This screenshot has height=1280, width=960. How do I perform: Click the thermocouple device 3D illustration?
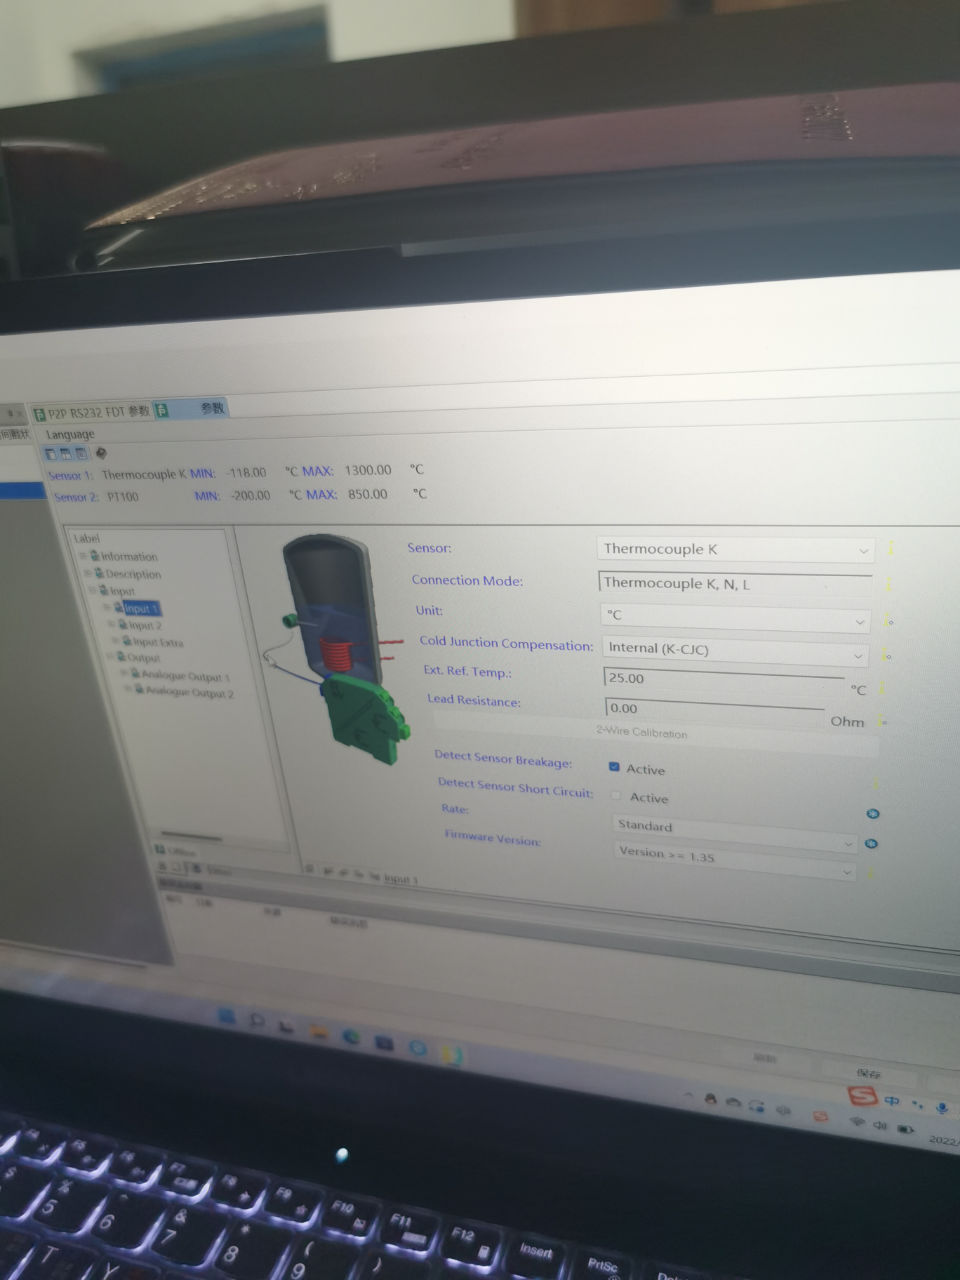335,650
